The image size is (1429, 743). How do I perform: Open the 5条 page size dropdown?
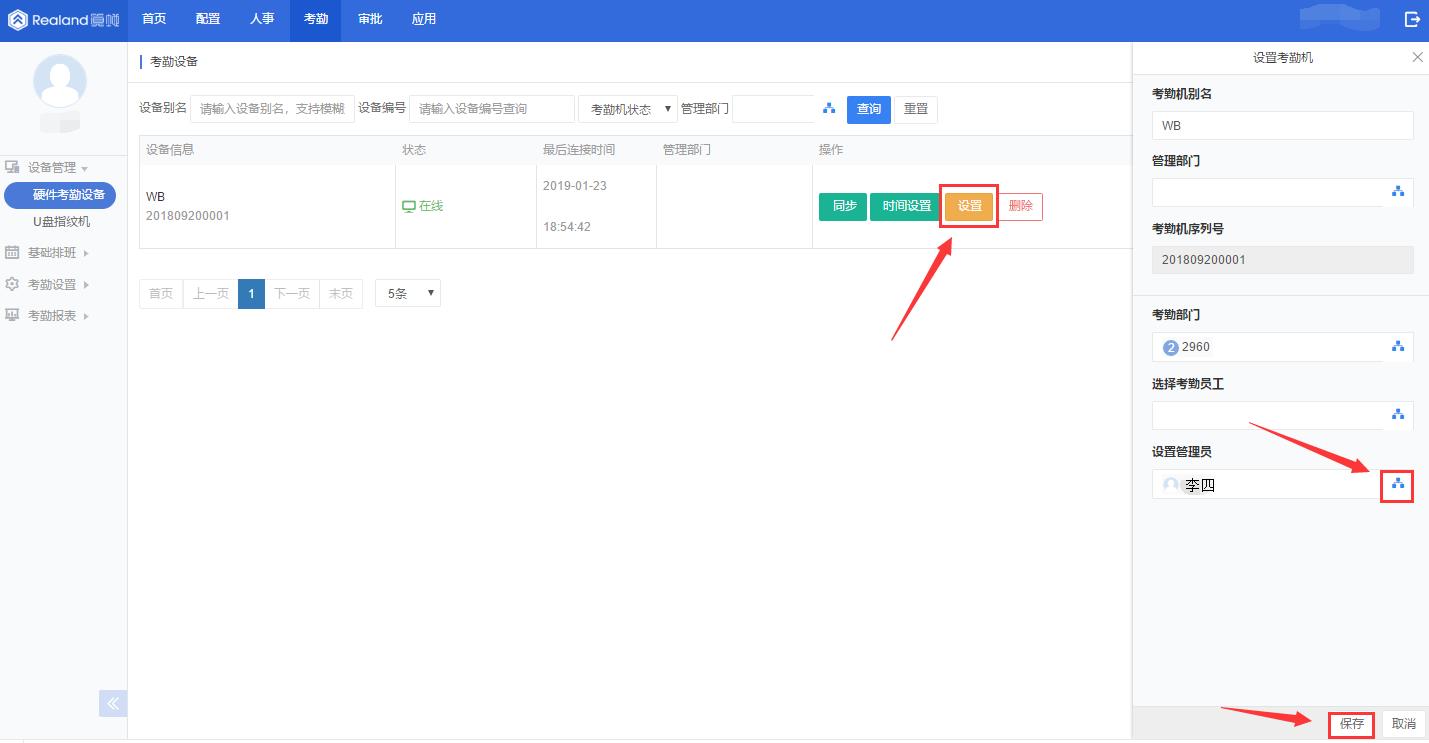(408, 293)
